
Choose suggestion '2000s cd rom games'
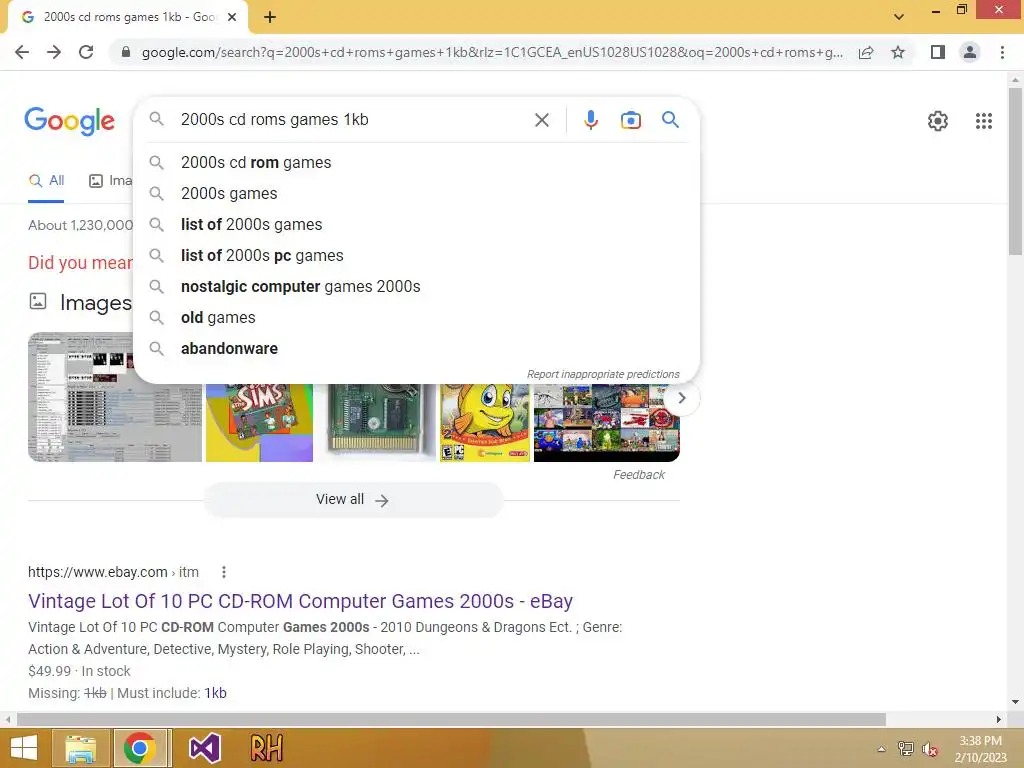416,163
